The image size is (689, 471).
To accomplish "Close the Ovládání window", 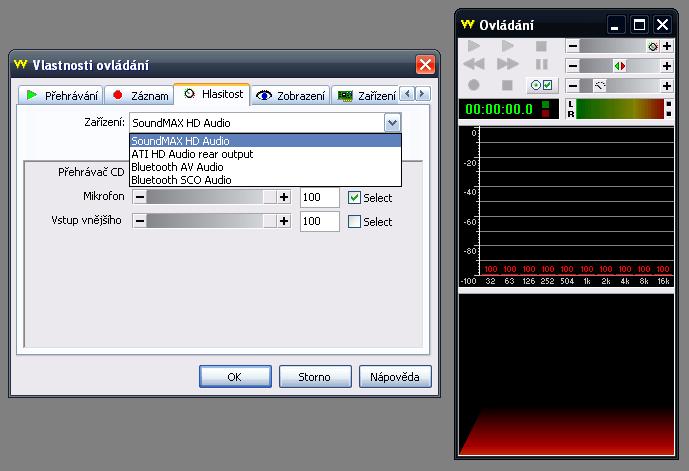I will point(663,25).
